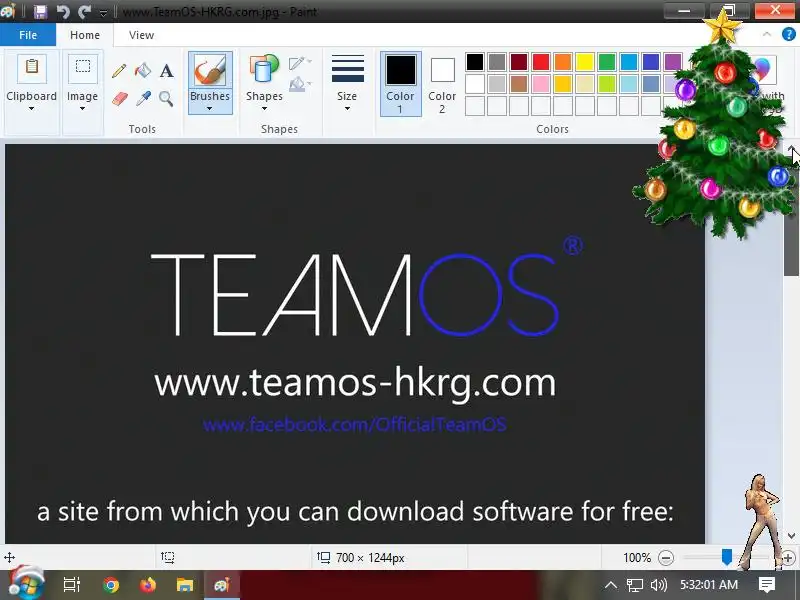
Task: Pick the dark red color swatch
Action: (x=519, y=62)
